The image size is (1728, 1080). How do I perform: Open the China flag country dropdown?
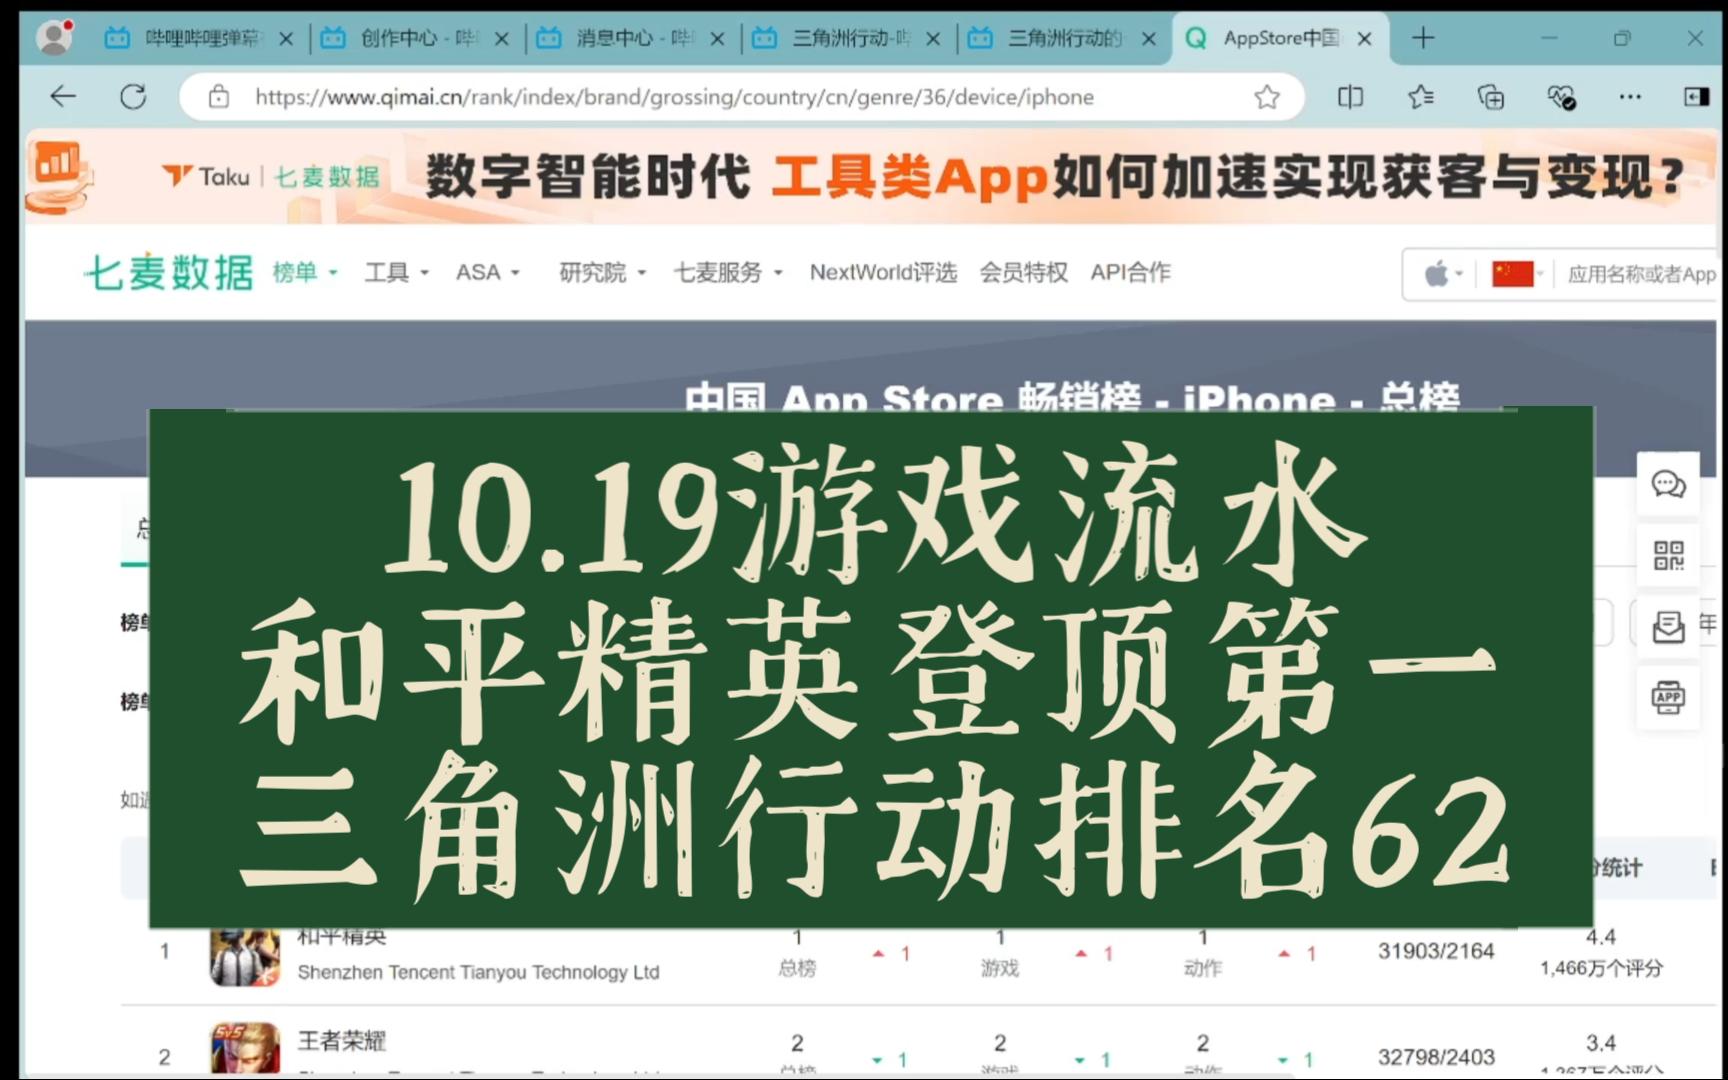pos(1518,273)
